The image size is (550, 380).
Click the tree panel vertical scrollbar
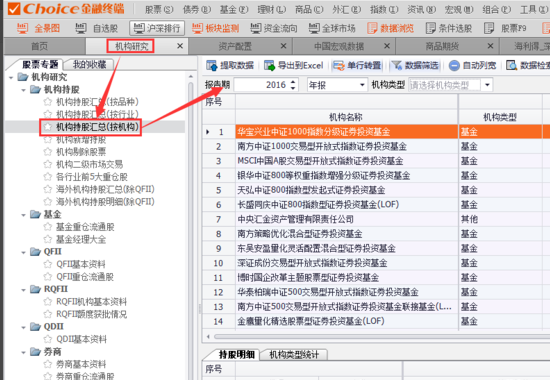[191, 225]
